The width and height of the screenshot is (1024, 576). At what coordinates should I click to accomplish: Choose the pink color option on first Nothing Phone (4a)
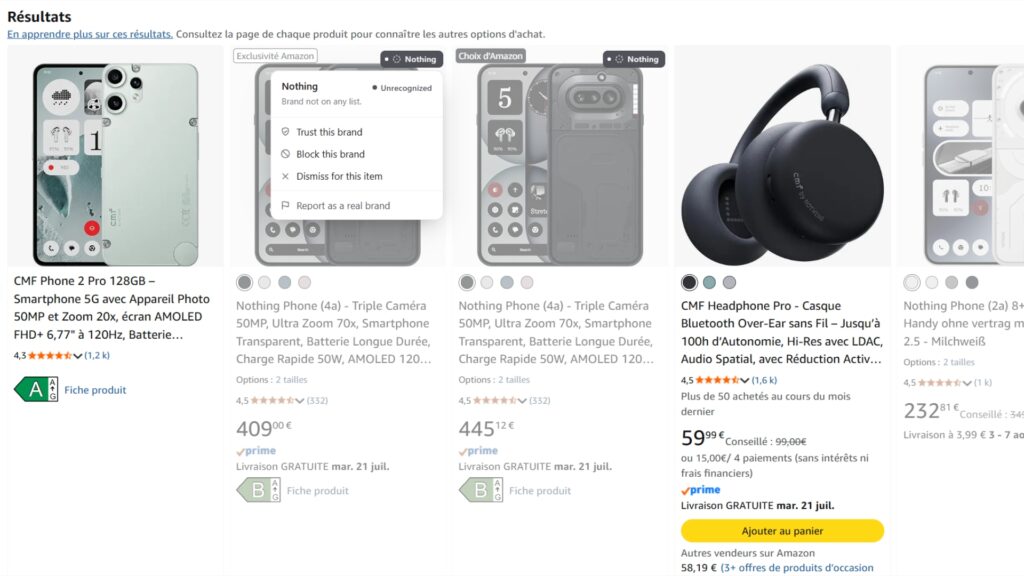[304, 282]
